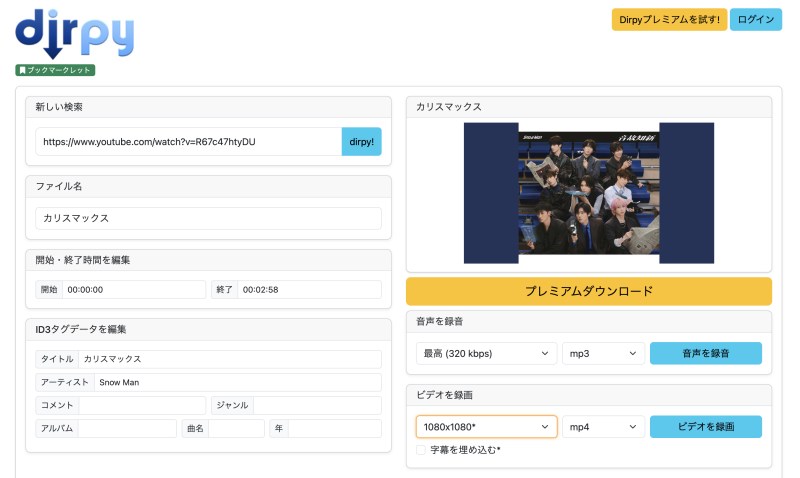
Task: Click Dirpyプレミアムを試す! button
Action: (669, 19)
